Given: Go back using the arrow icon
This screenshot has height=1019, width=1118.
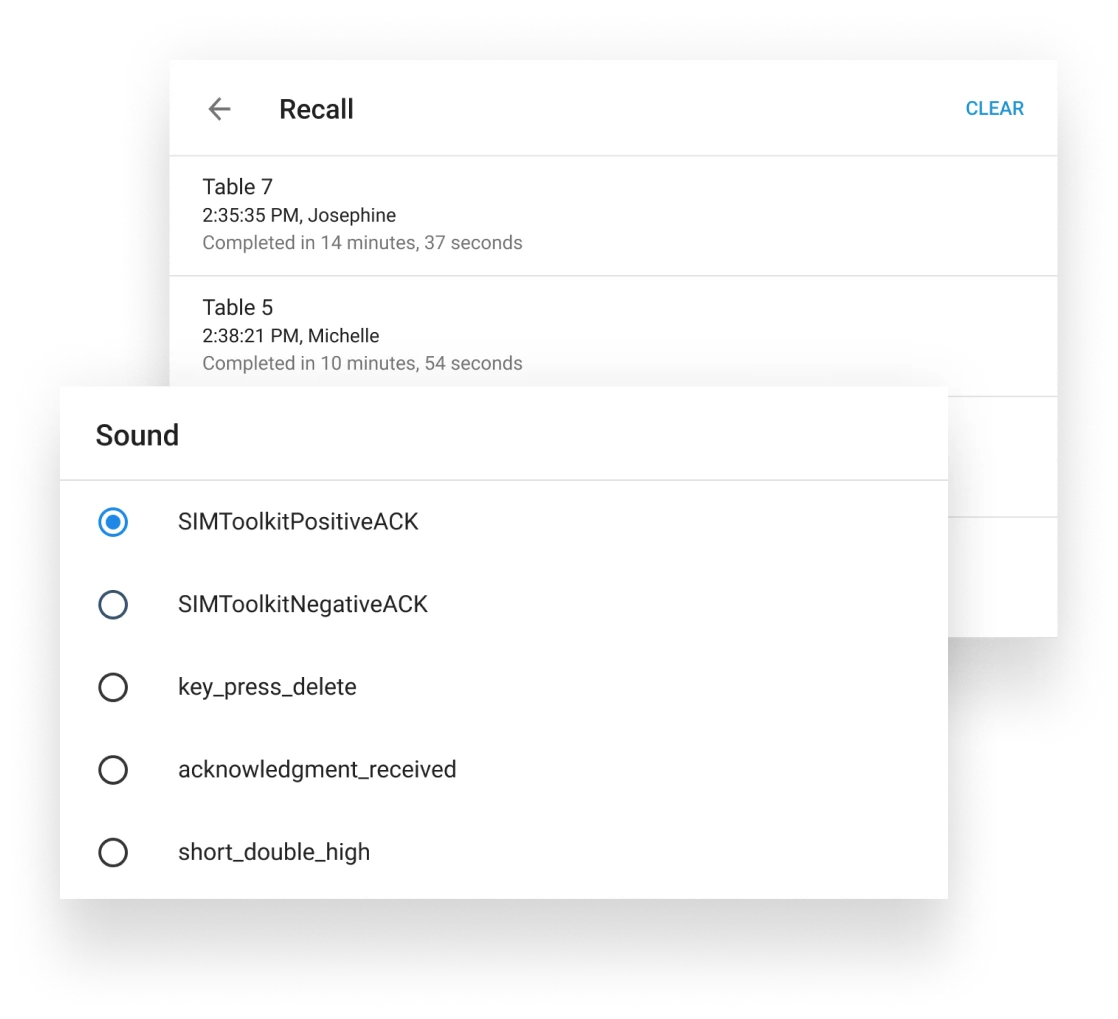Looking at the screenshot, I should click(x=219, y=109).
